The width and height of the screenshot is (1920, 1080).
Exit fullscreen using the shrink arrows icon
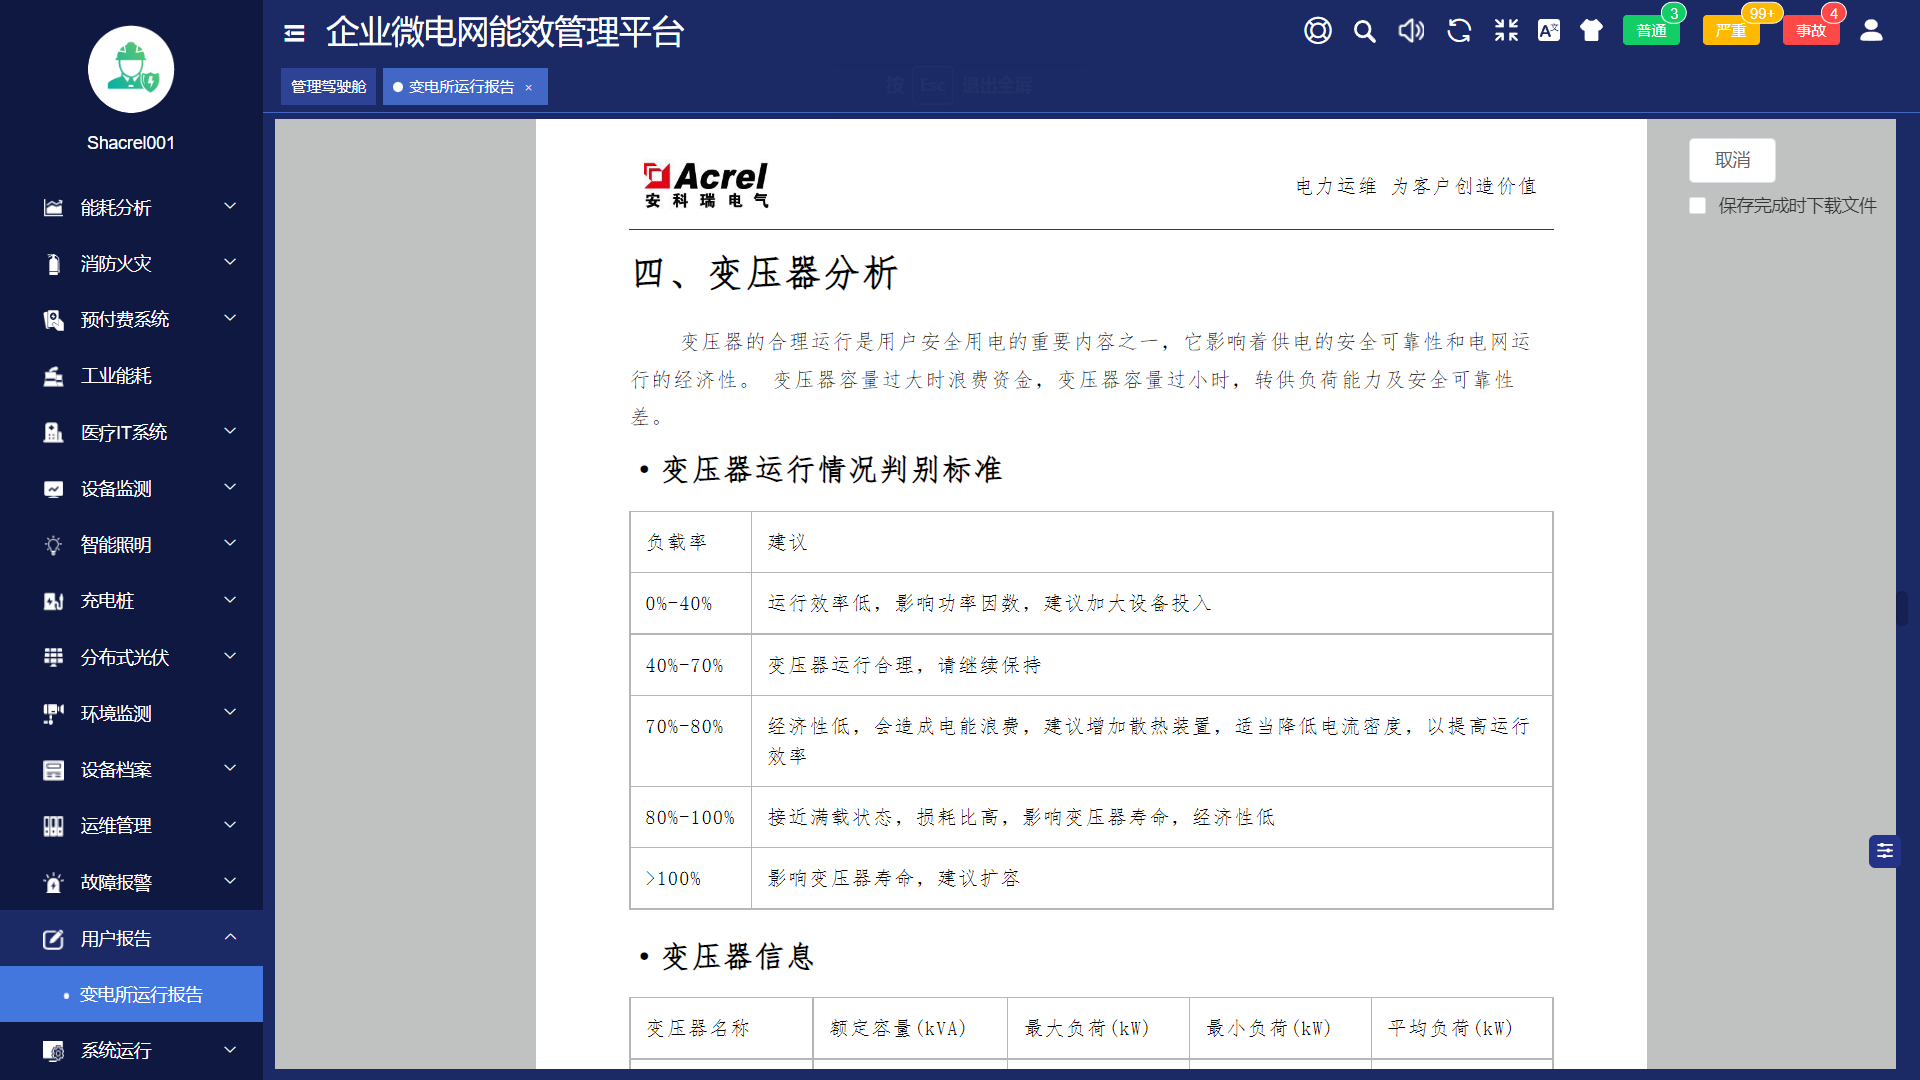click(1506, 31)
